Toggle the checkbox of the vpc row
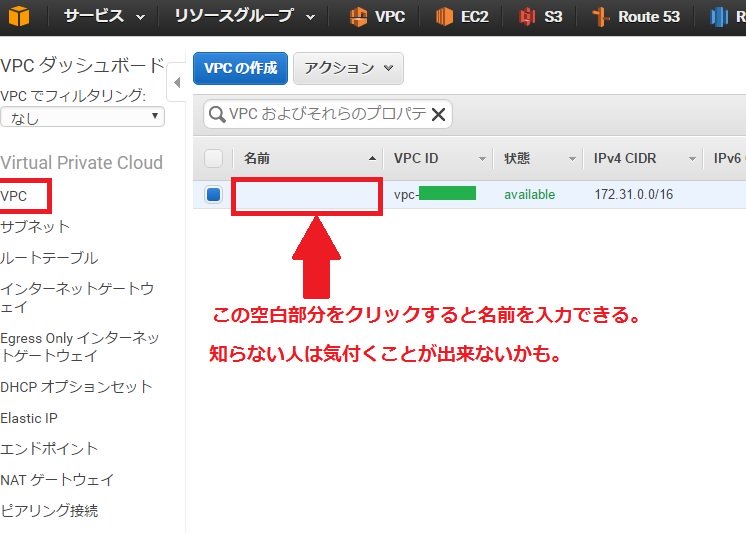The image size is (746, 533). click(213, 194)
